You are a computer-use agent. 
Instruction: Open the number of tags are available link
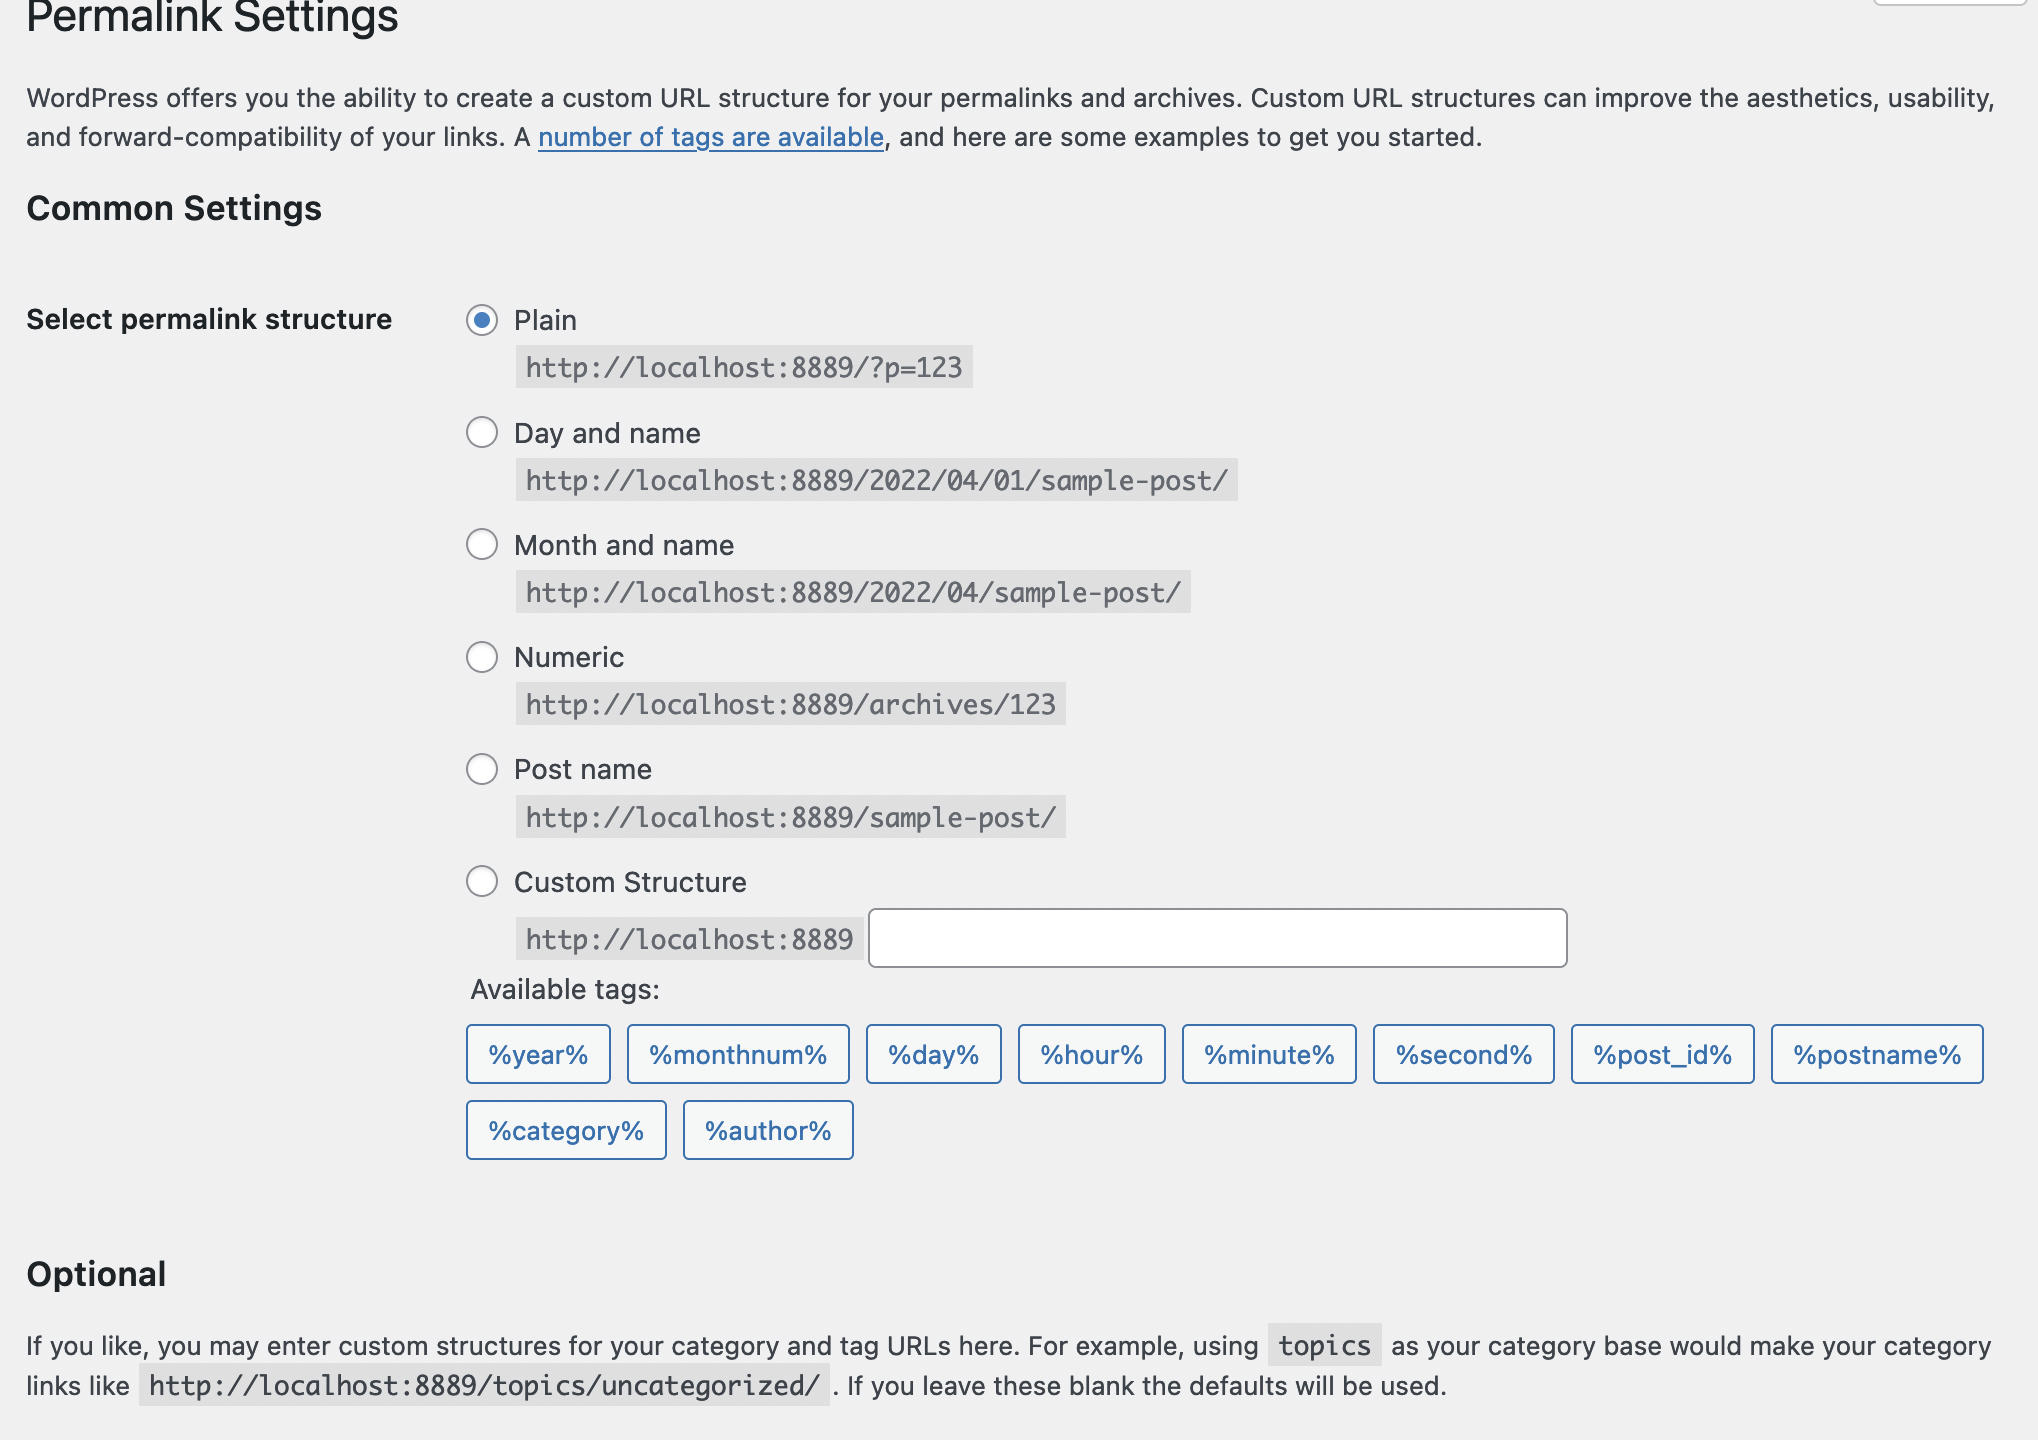[710, 137]
